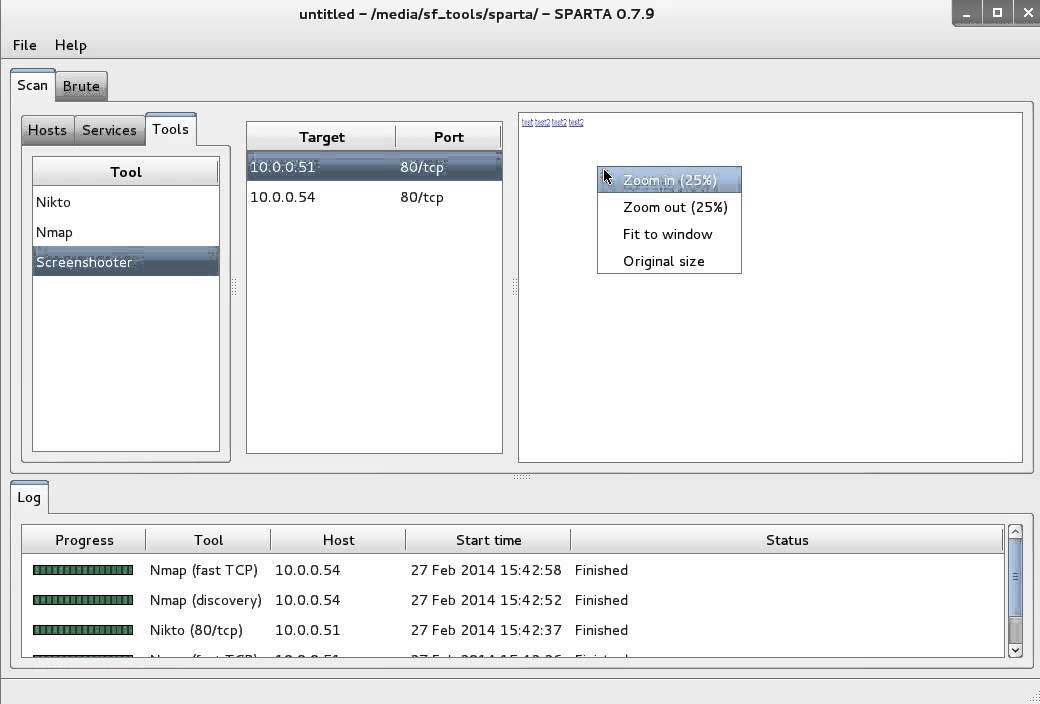Open the Hosts tab
This screenshot has width=1040, height=704.
pos(47,130)
